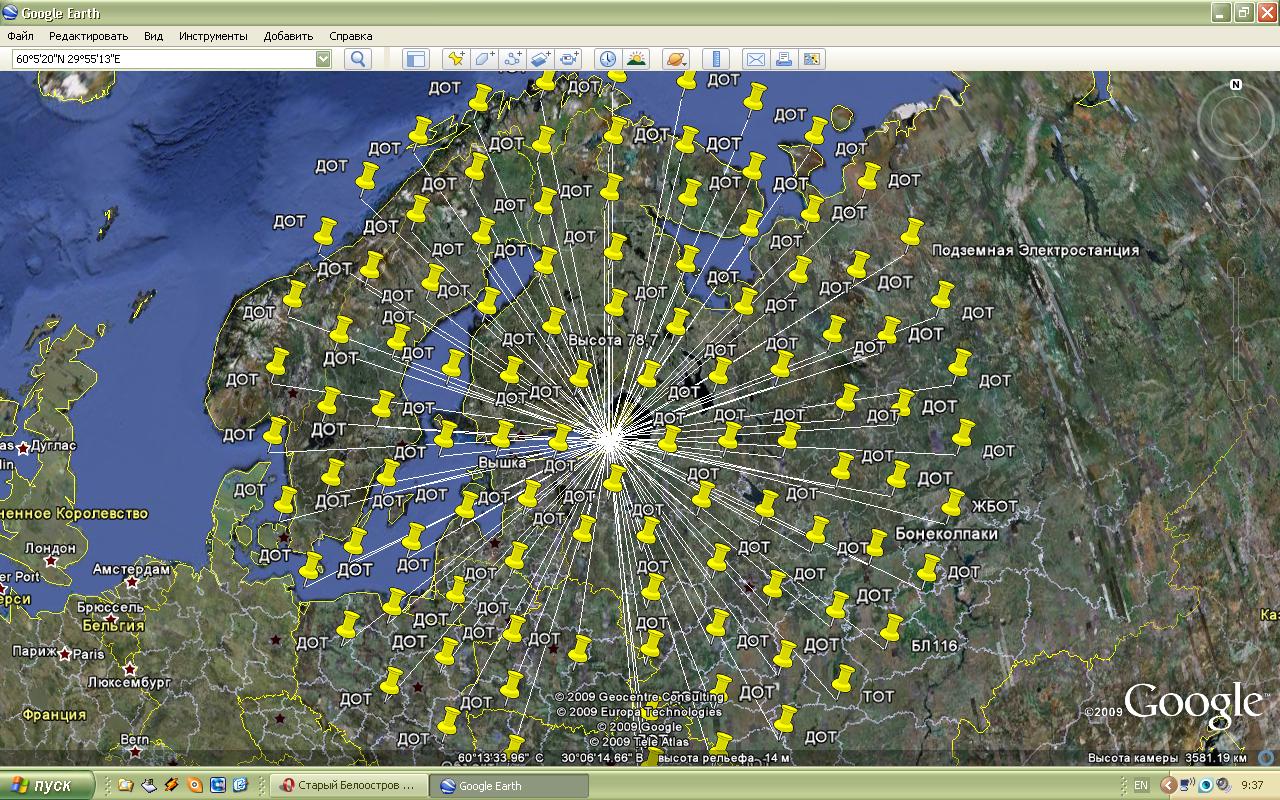Toggle the sidebar panel visibility

[415, 59]
